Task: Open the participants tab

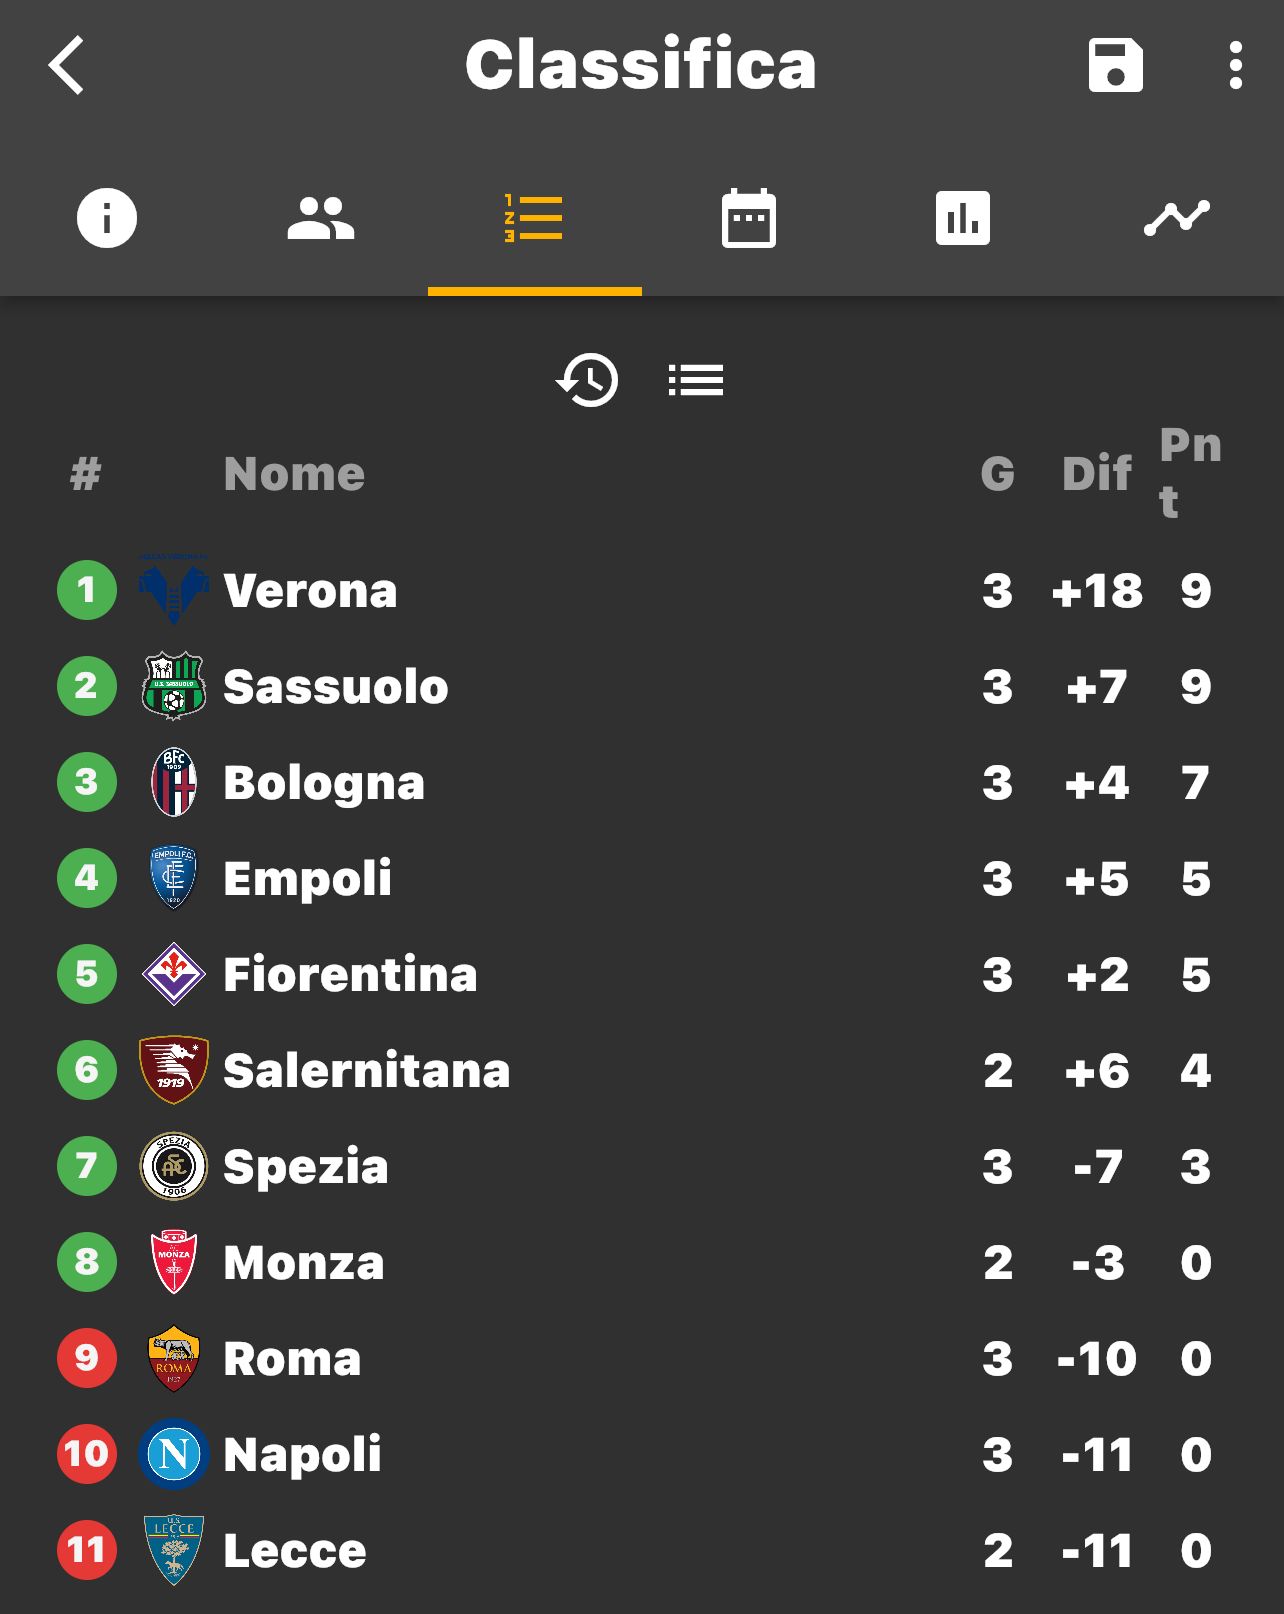Action: 321,218
